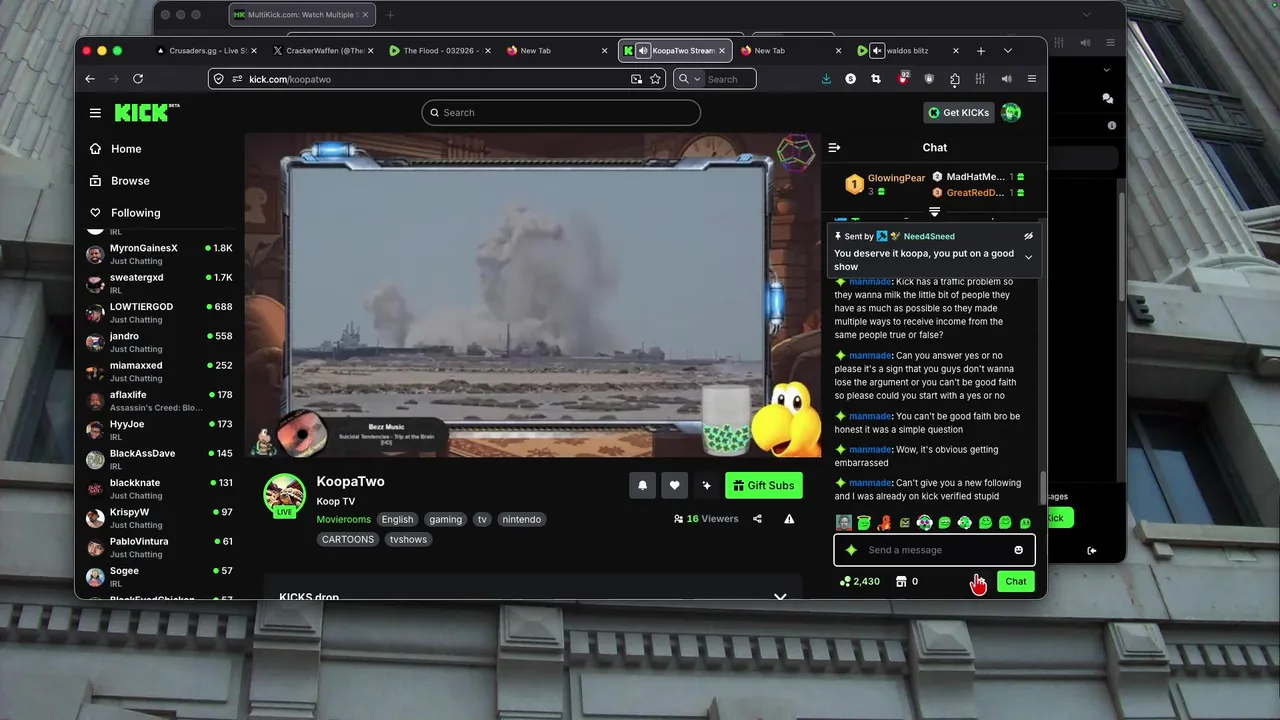Click the Send a message field
The width and height of the screenshot is (1280, 720).
[934, 550]
